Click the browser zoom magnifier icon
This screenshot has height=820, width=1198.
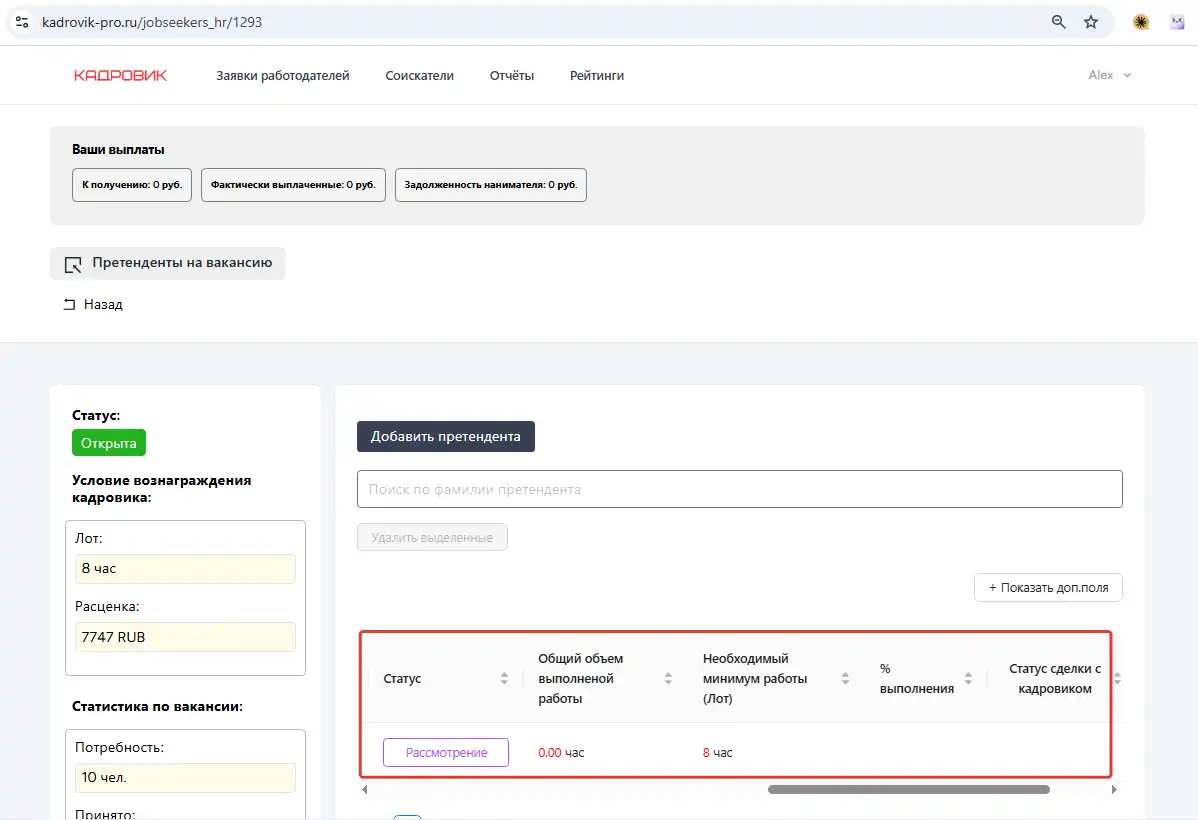coord(1058,21)
